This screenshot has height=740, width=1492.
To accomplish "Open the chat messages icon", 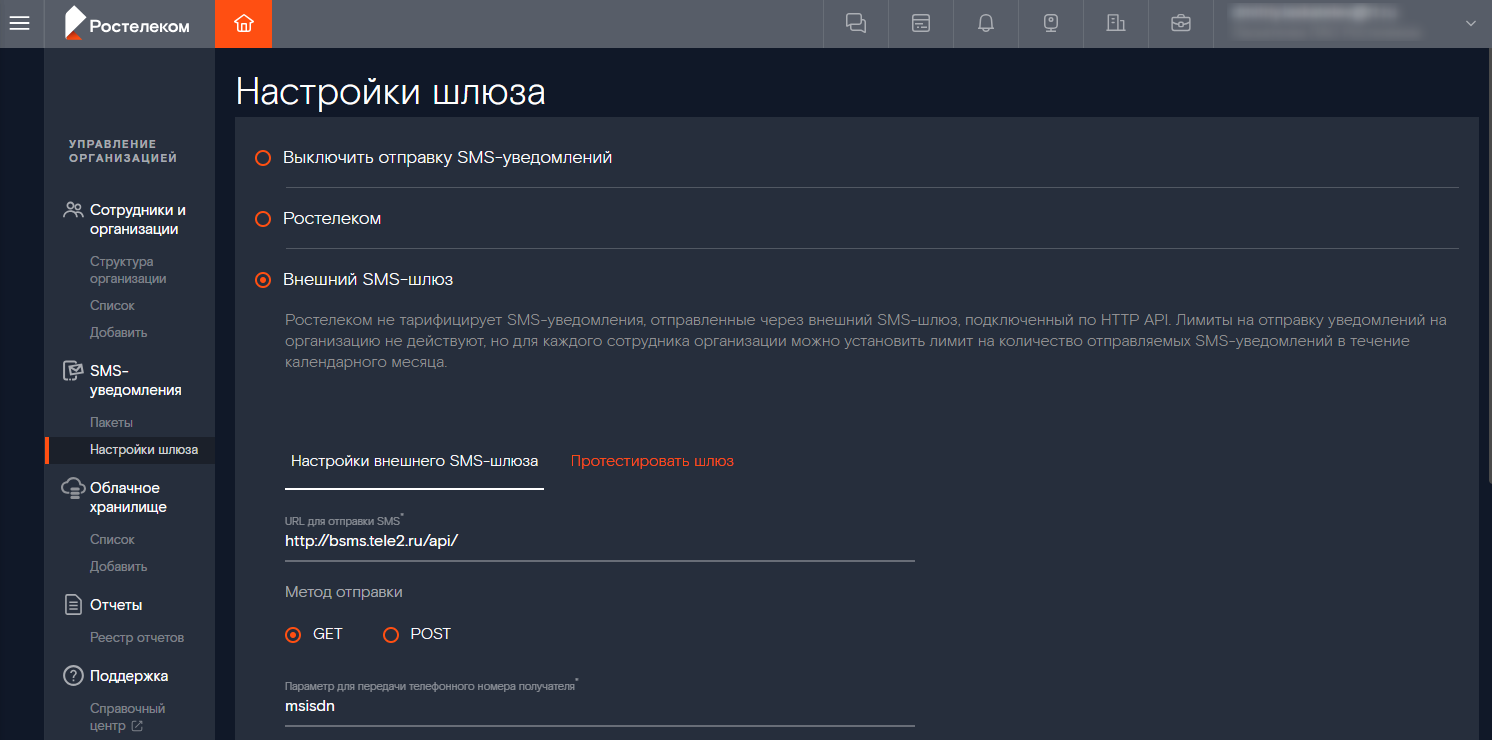I will click(x=856, y=24).
